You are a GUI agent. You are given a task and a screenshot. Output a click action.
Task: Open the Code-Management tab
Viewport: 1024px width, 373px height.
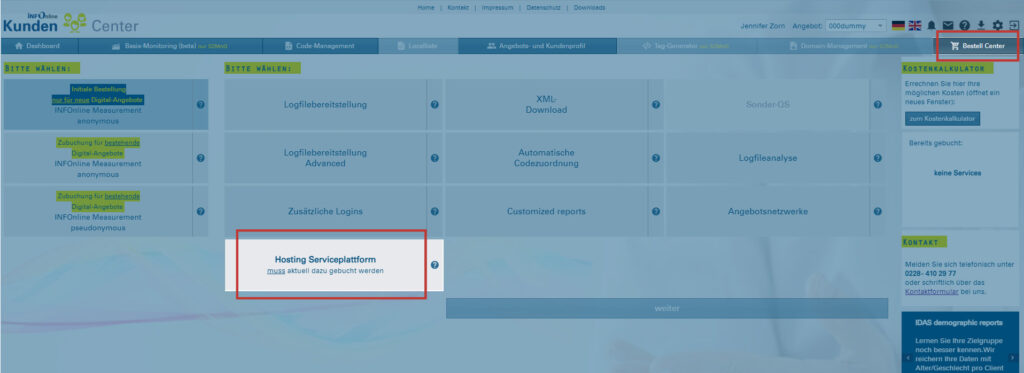[321, 46]
